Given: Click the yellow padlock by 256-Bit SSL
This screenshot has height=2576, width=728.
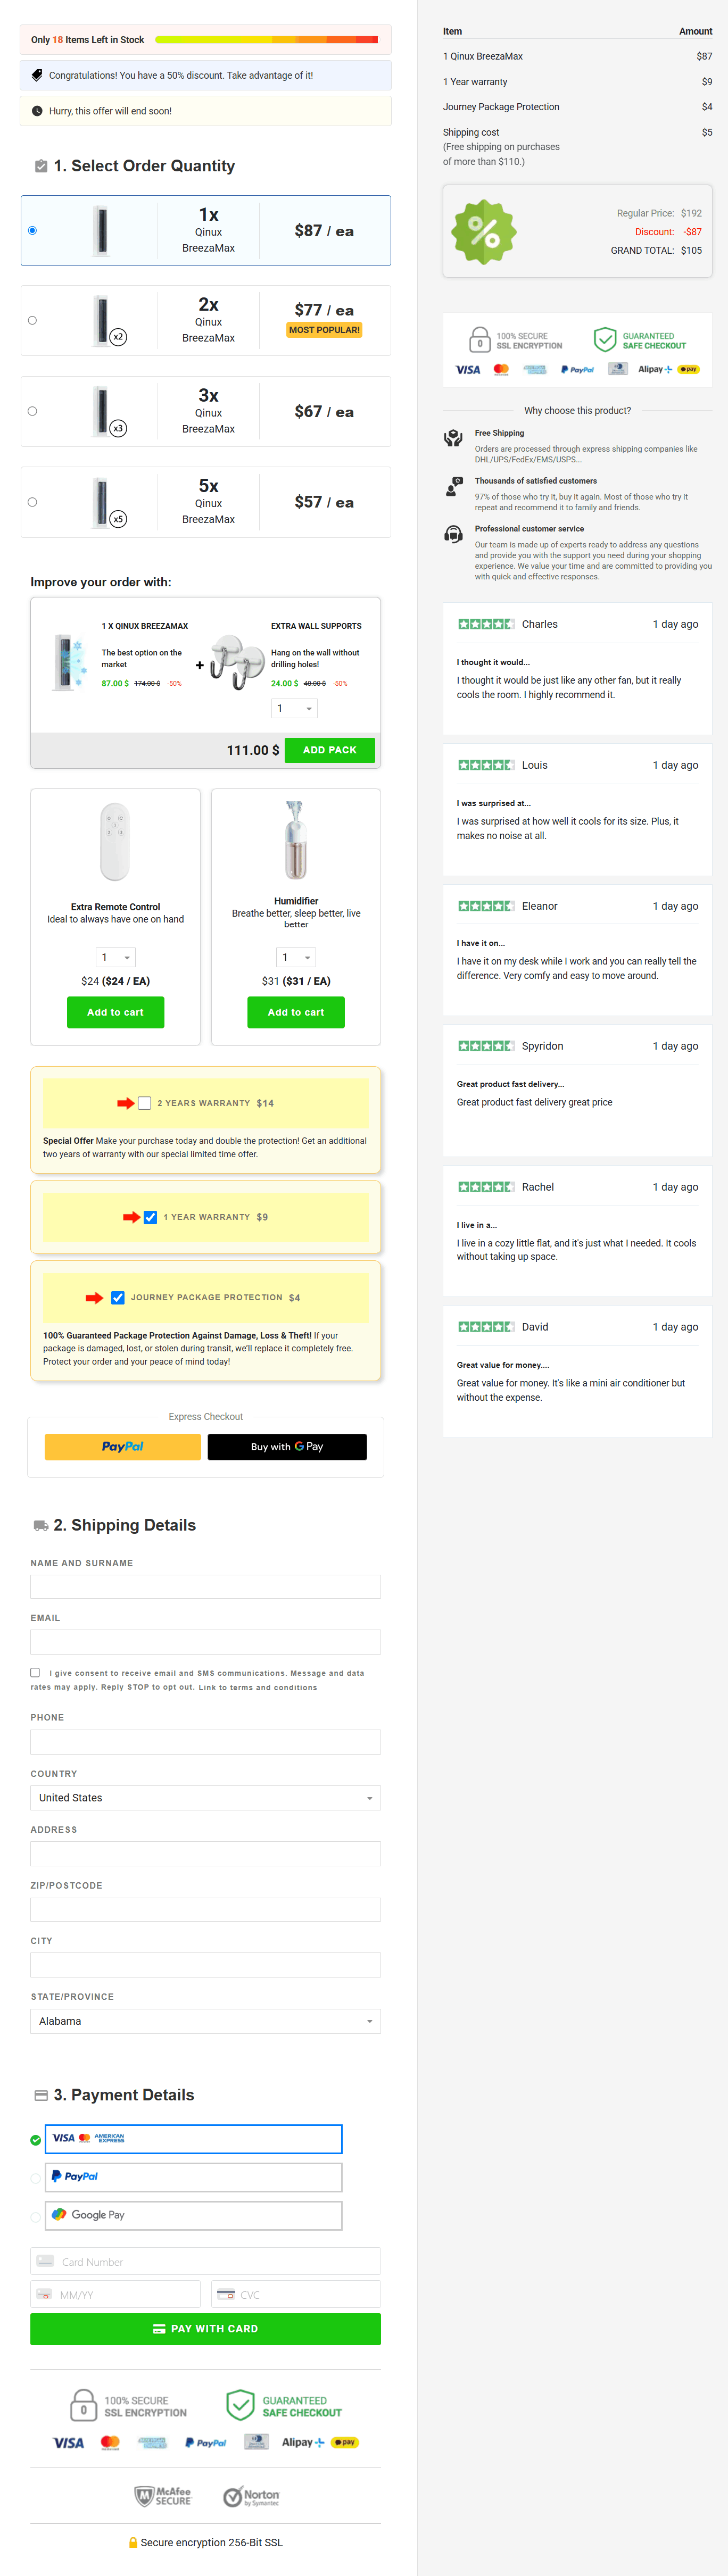Looking at the screenshot, I should pos(133,2542).
